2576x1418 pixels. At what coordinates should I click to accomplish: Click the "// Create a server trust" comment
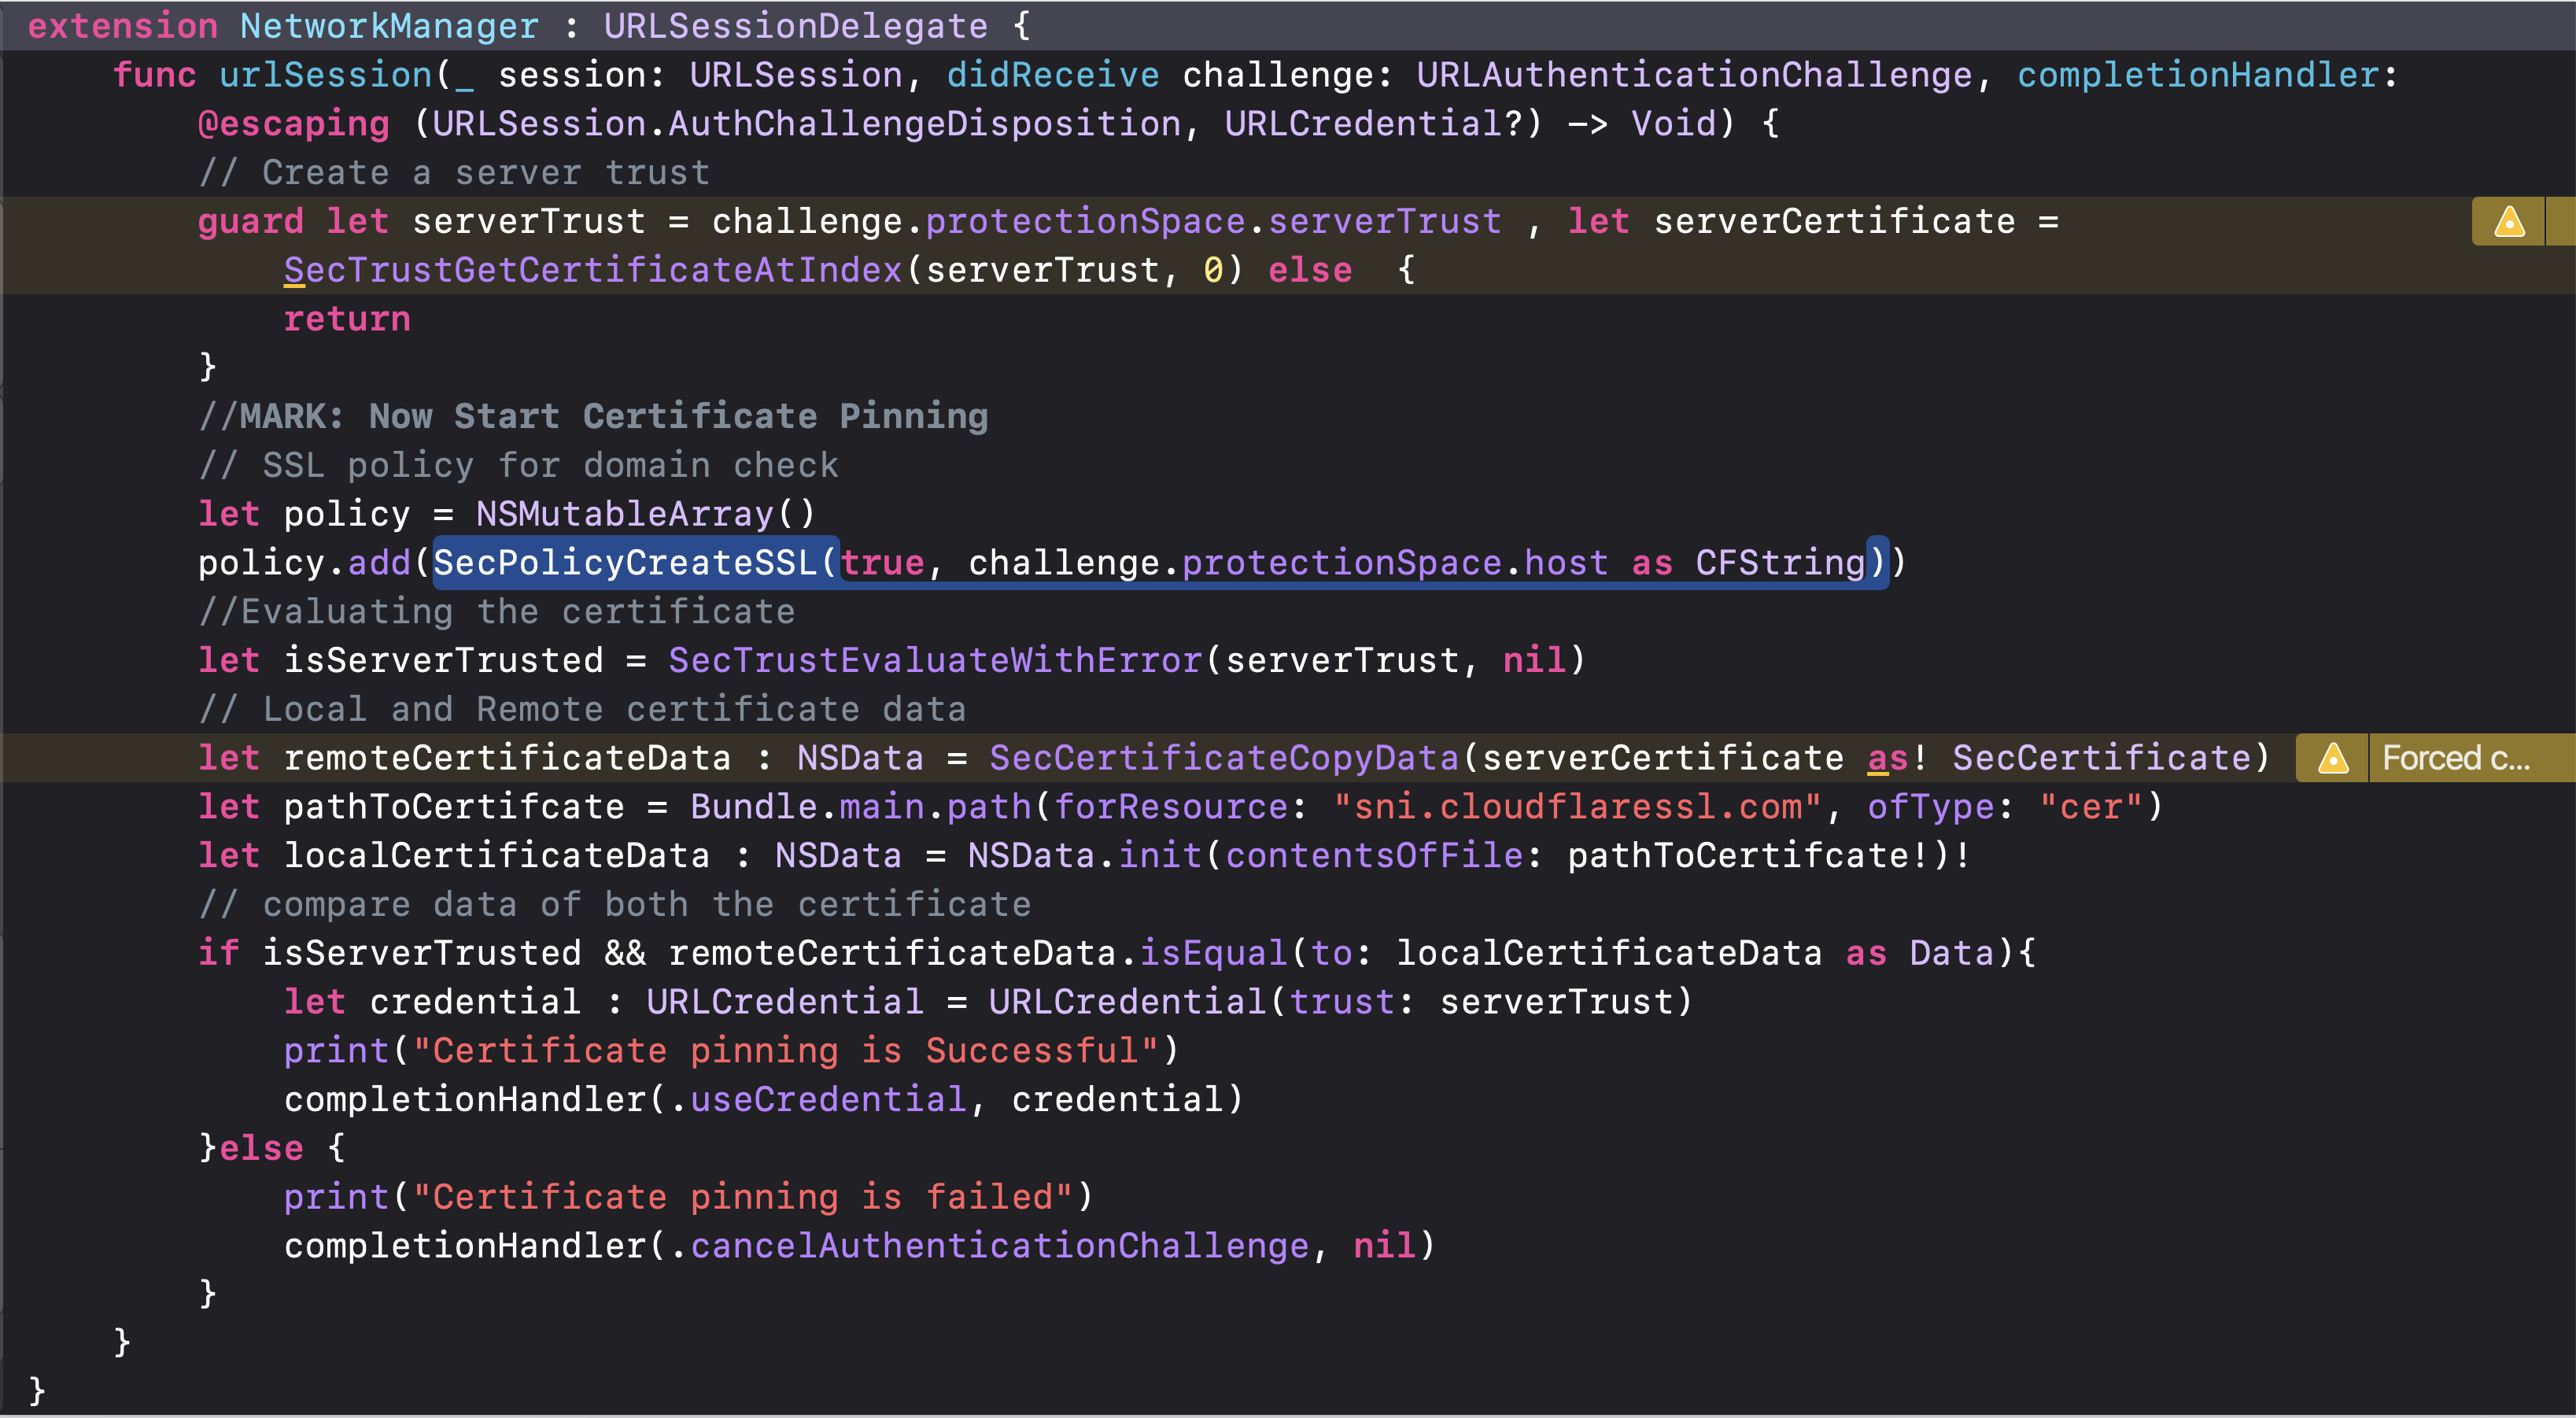tap(454, 173)
